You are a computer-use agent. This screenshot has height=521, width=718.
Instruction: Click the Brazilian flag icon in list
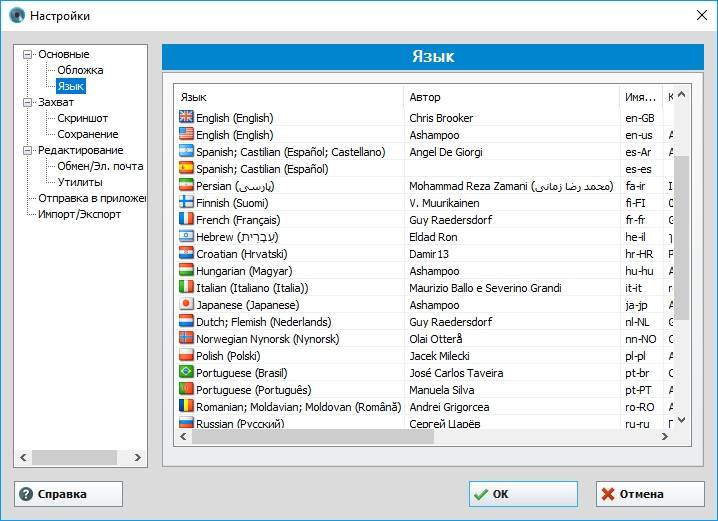[x=186, y=372]
